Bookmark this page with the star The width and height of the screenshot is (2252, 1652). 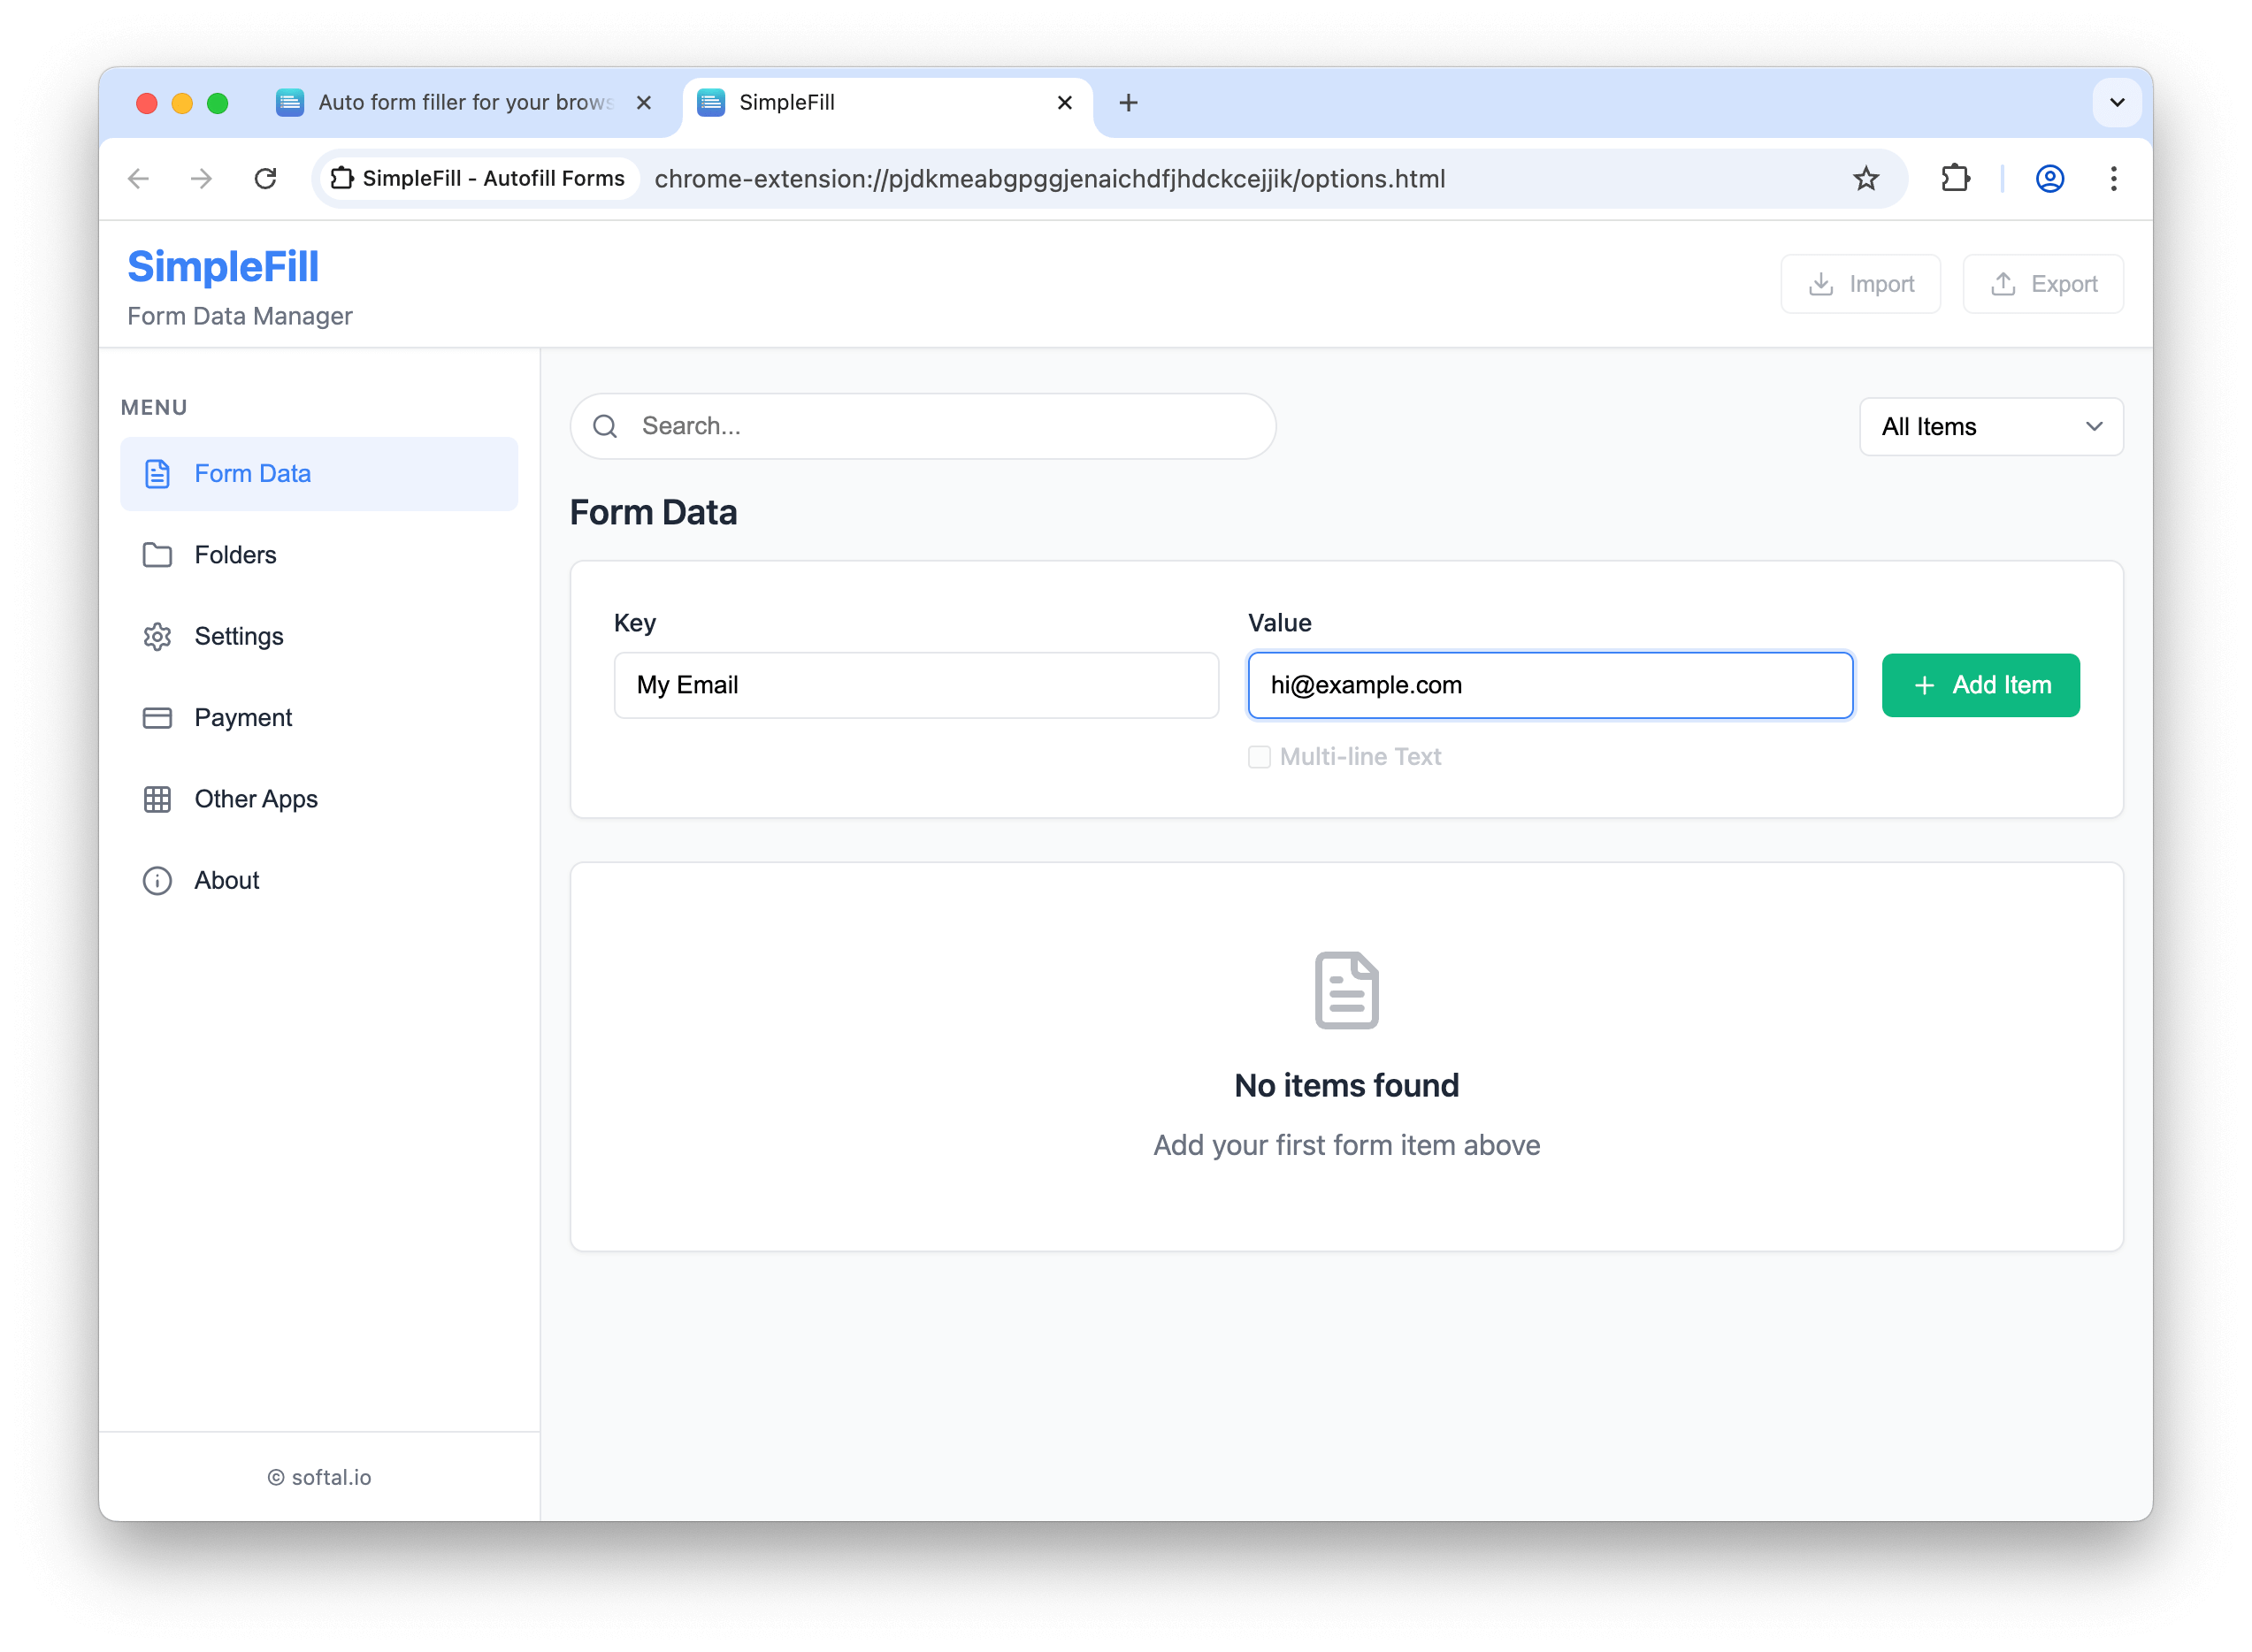pos(1866,179)
